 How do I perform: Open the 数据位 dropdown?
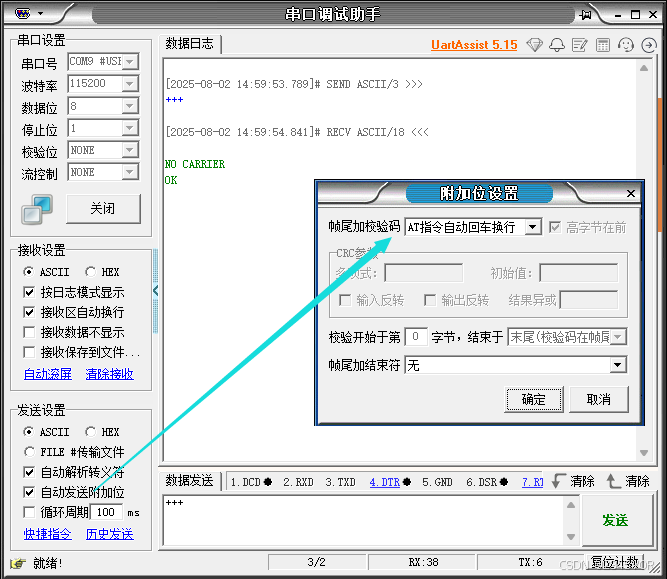tap(130, 106)
